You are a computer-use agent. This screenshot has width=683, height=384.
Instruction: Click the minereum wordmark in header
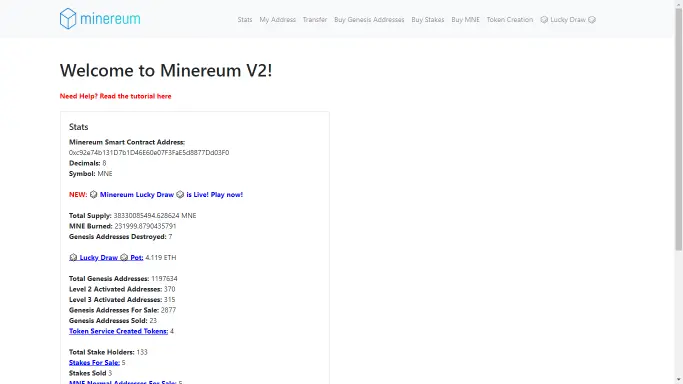pyautogui.click(x=110, y=19)
